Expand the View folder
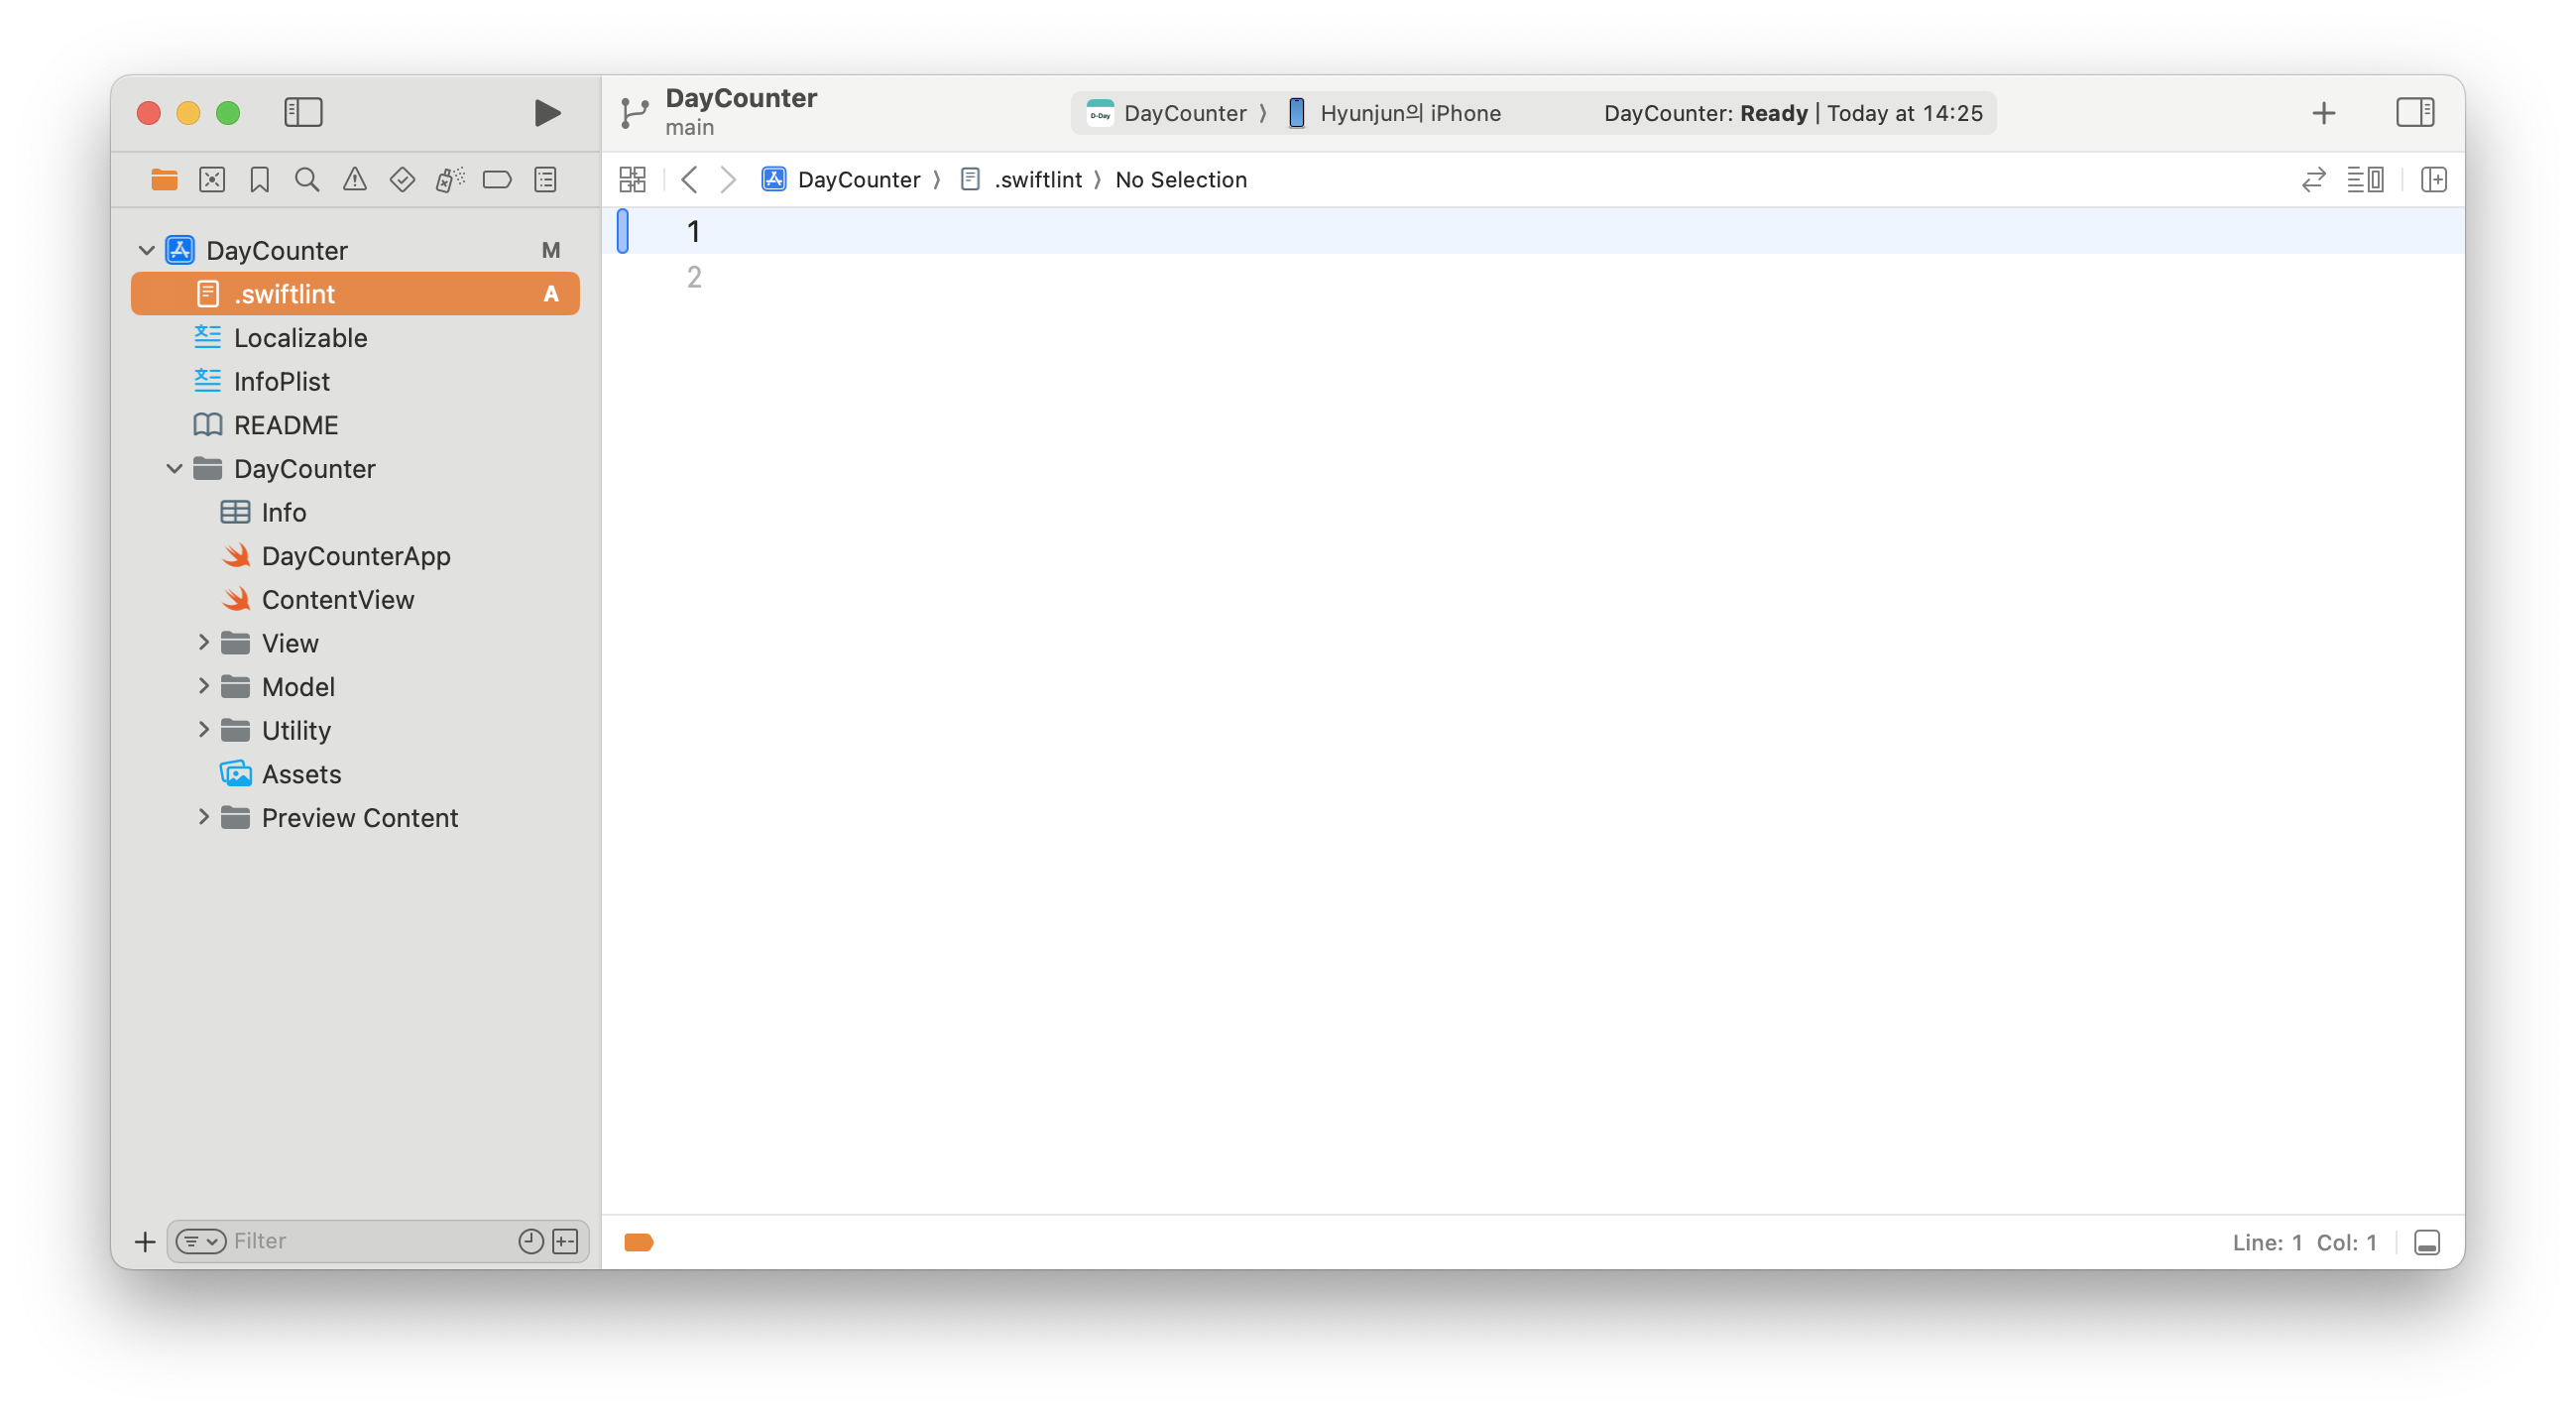The image size is (2576, 1416). [203, 643]
